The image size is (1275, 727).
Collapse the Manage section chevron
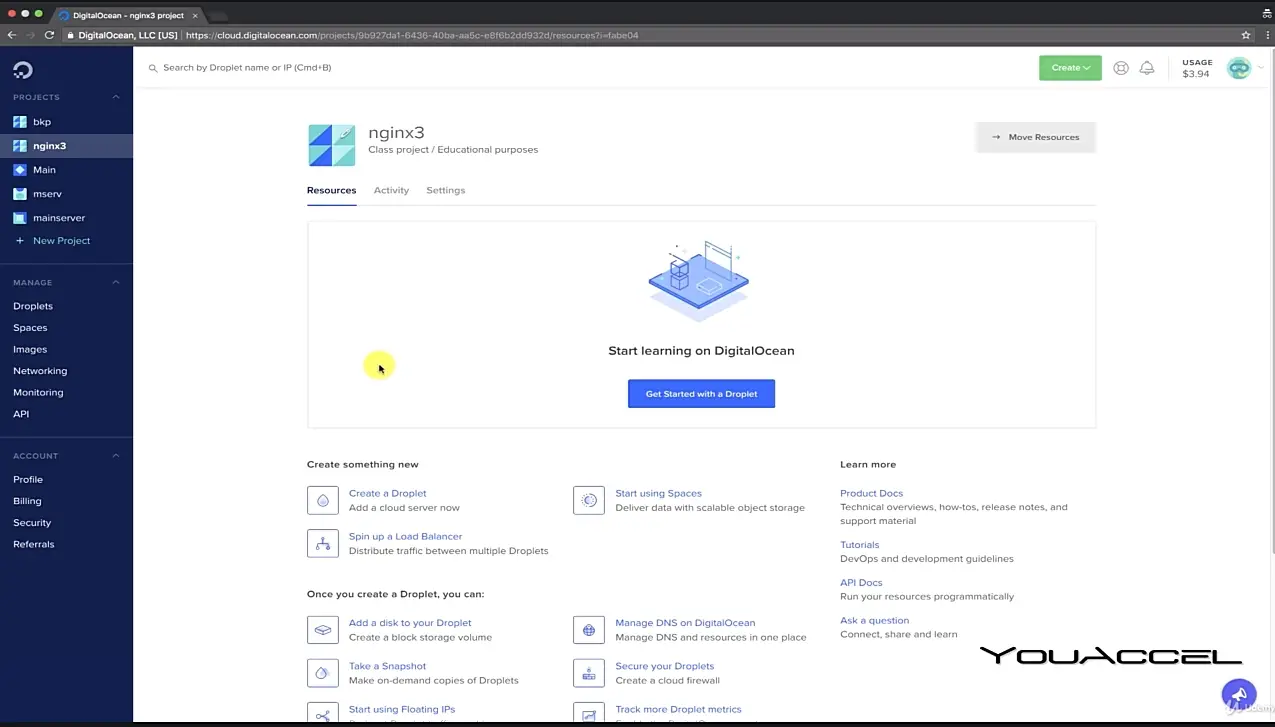tap(116, 283)
